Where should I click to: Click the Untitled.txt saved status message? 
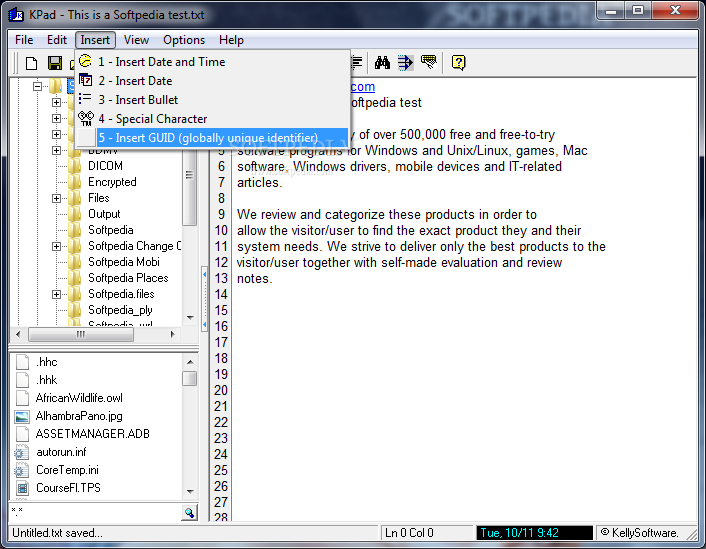[58, 533]
